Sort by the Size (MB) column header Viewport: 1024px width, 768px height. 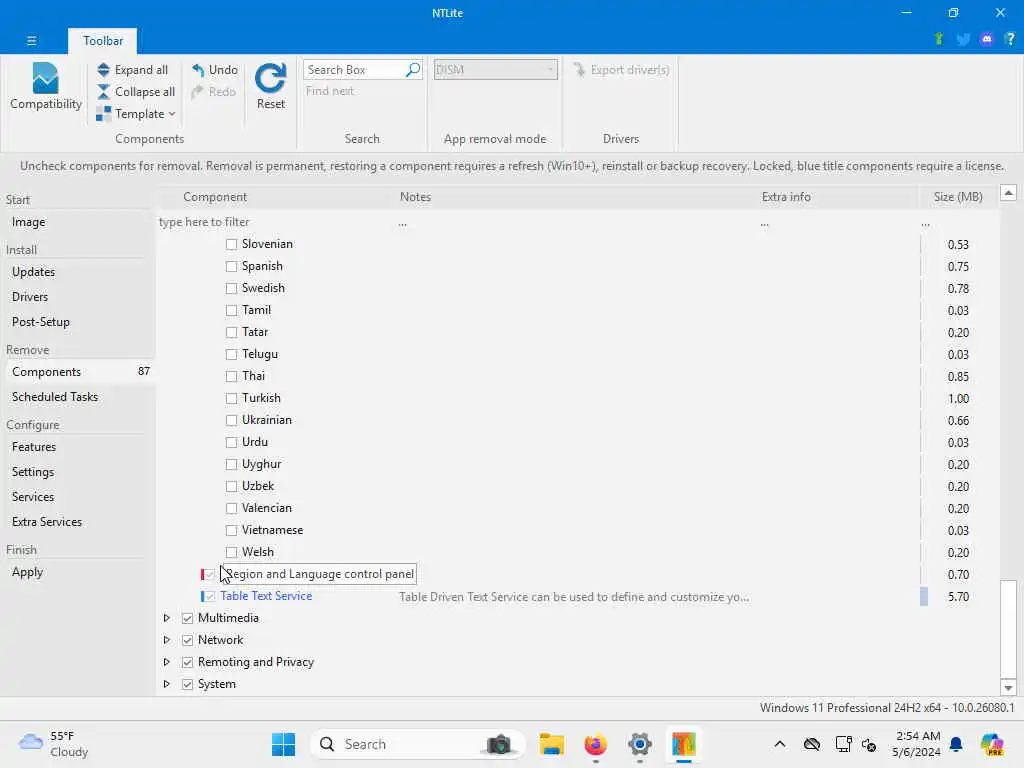click(x=958, y=197)
